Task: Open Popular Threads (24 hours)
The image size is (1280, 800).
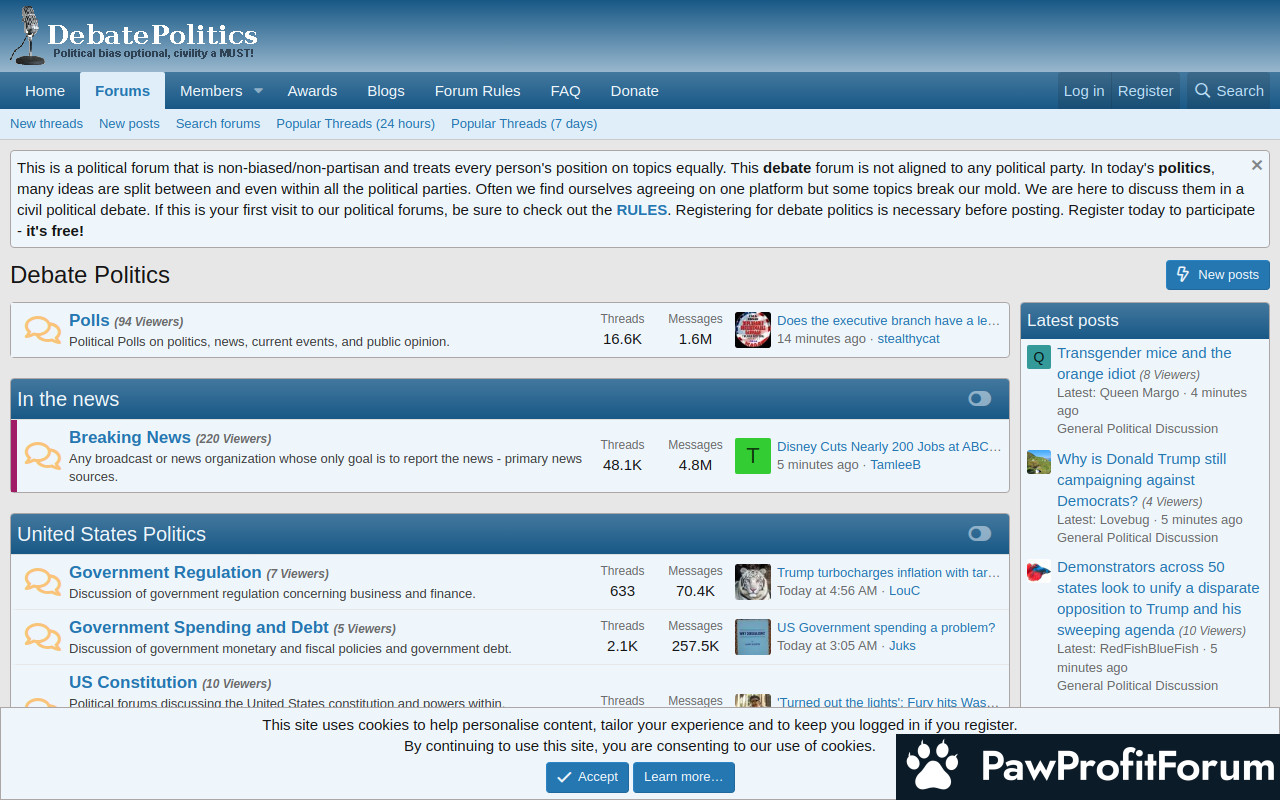Action: [x=356, y=124]
